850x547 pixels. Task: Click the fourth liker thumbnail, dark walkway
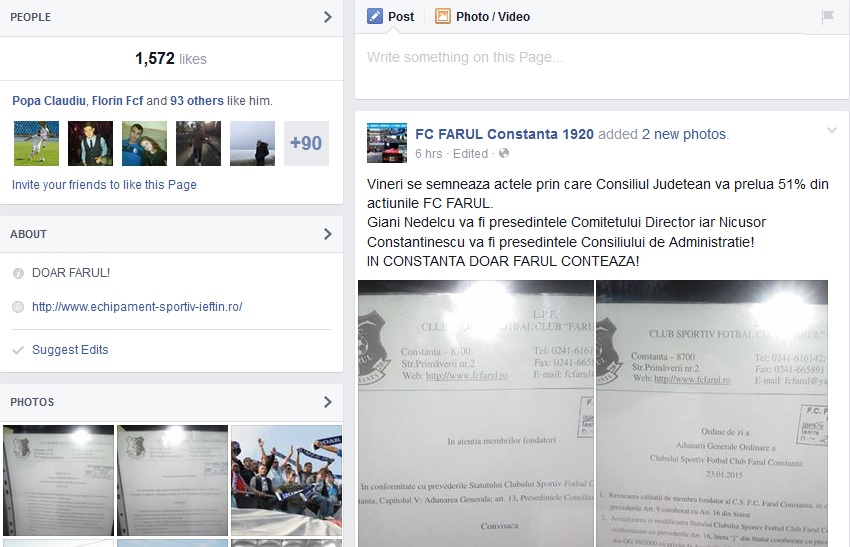coord(198,143)
